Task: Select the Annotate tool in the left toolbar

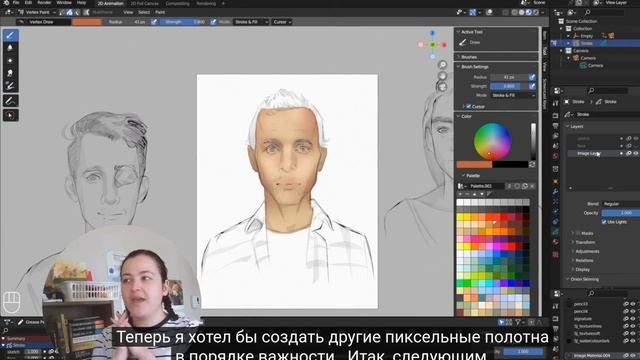Action: point(10,101)
